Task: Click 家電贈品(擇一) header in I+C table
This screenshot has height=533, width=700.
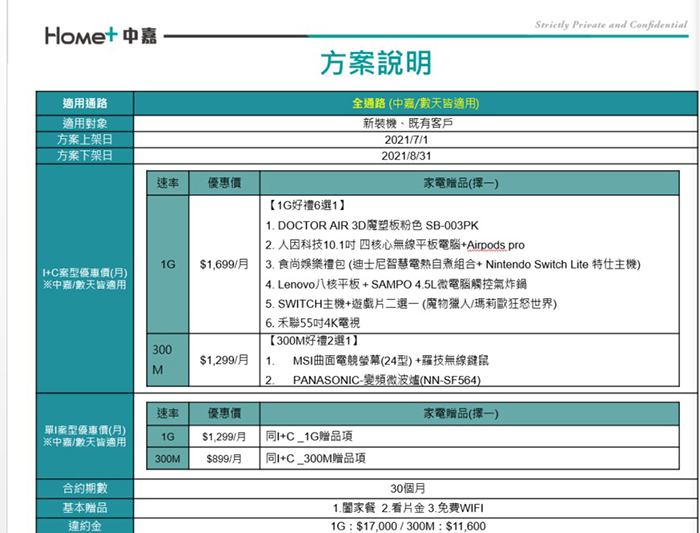Action: coord(469,183)
